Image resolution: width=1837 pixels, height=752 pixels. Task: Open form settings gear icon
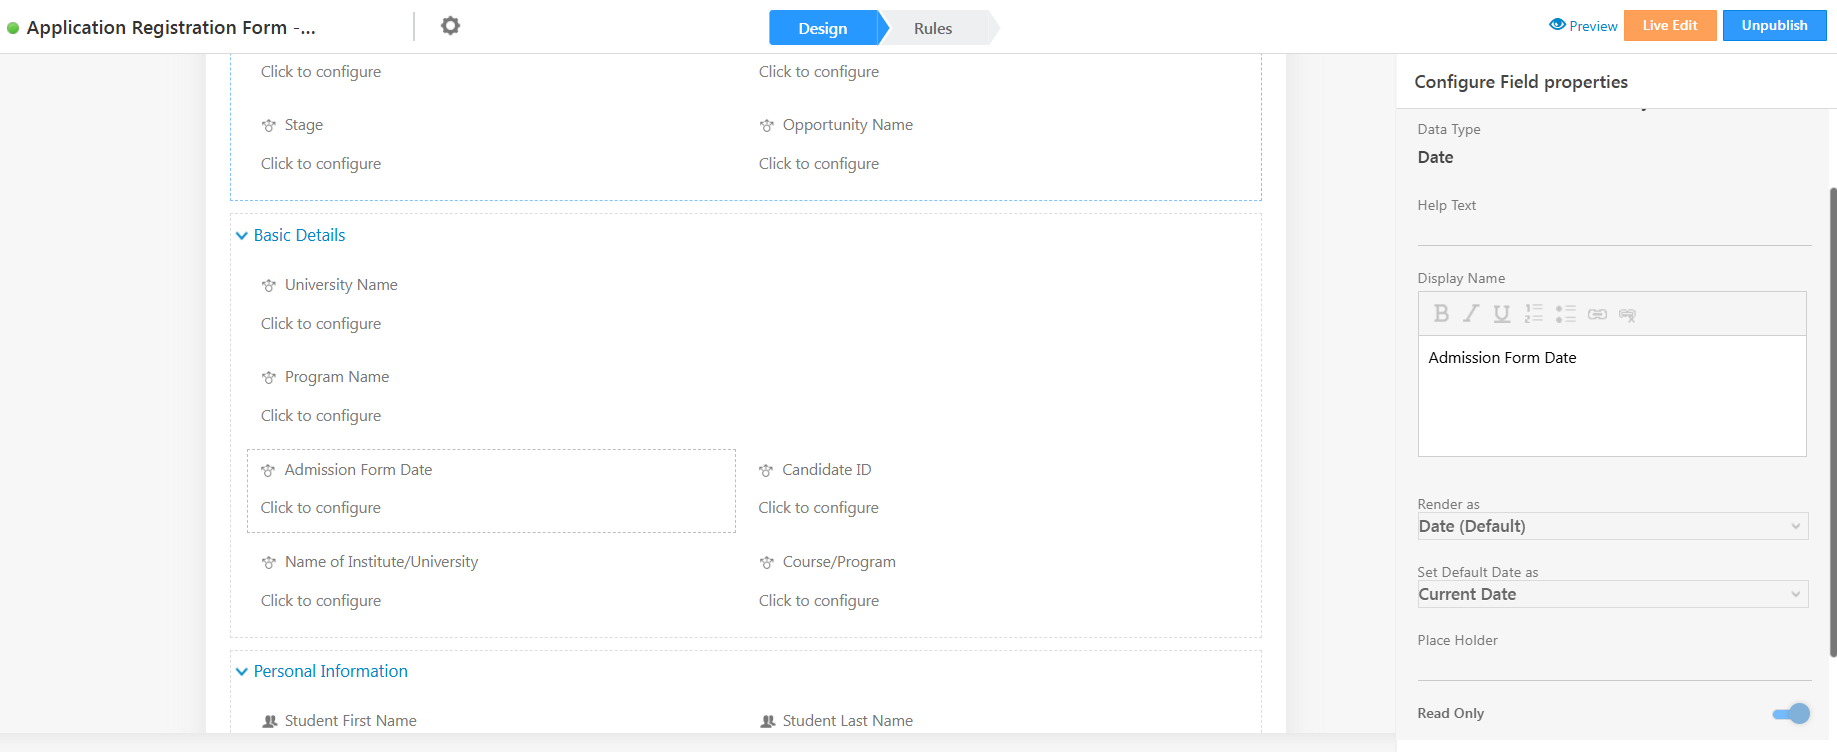pos(451,26)
